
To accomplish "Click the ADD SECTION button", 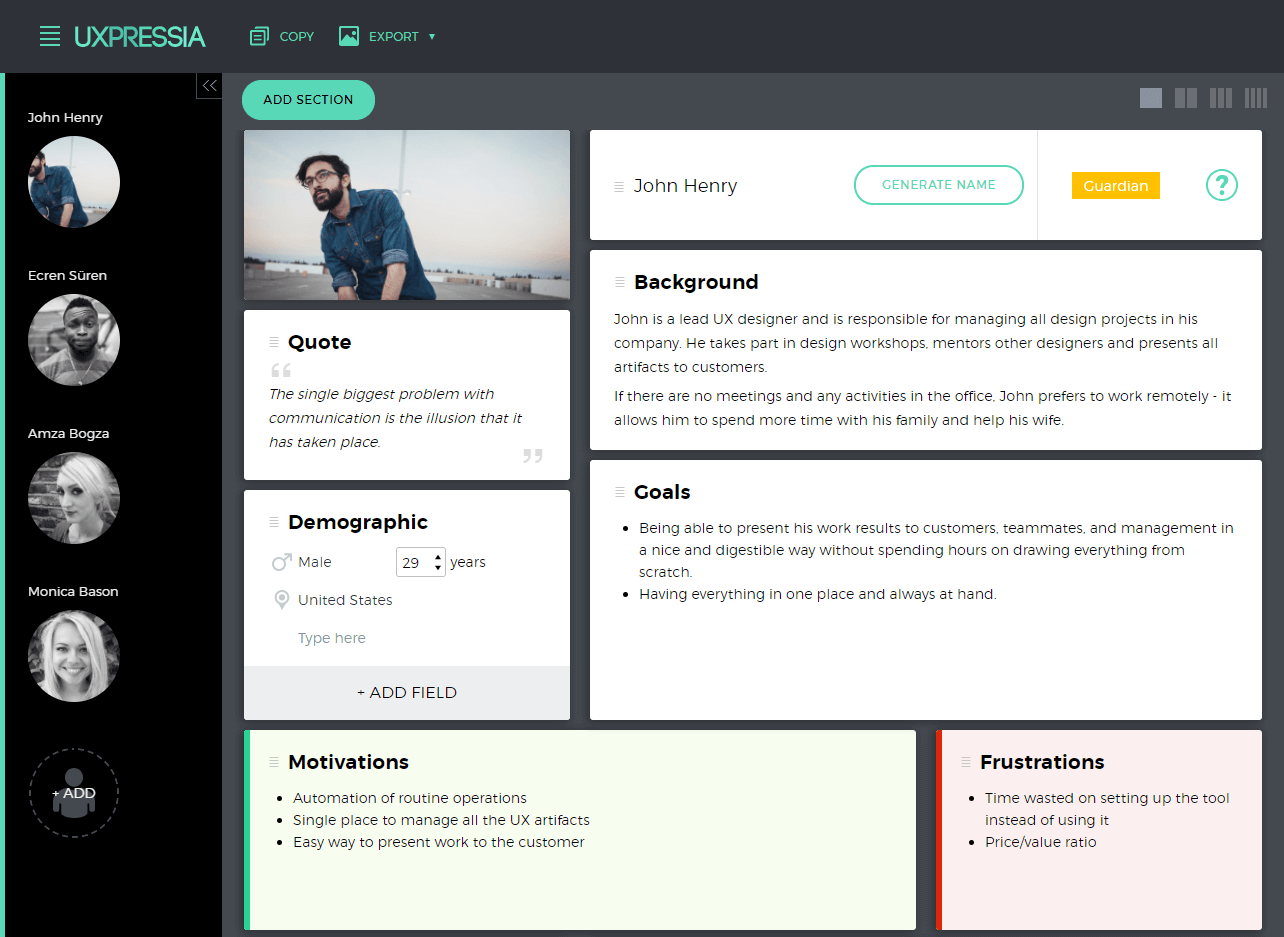I will (x=308, y=100).
